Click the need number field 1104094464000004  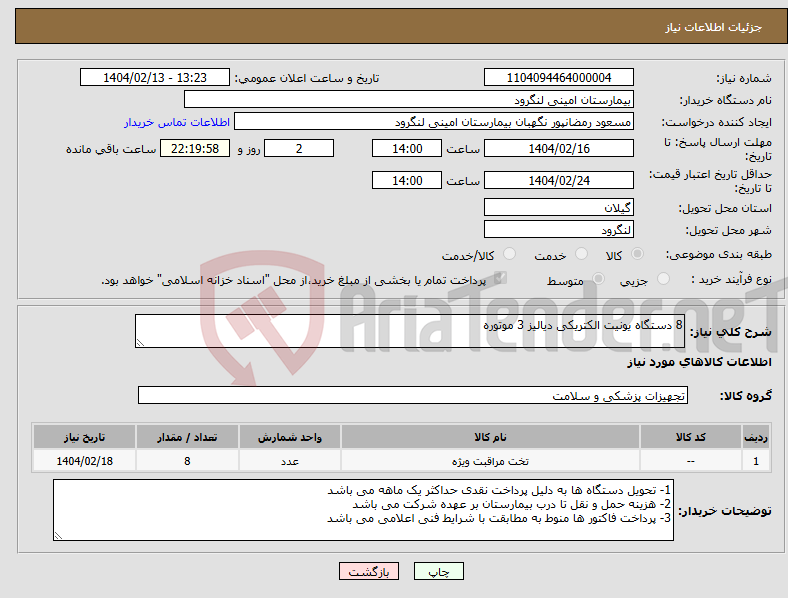point(559,77)
